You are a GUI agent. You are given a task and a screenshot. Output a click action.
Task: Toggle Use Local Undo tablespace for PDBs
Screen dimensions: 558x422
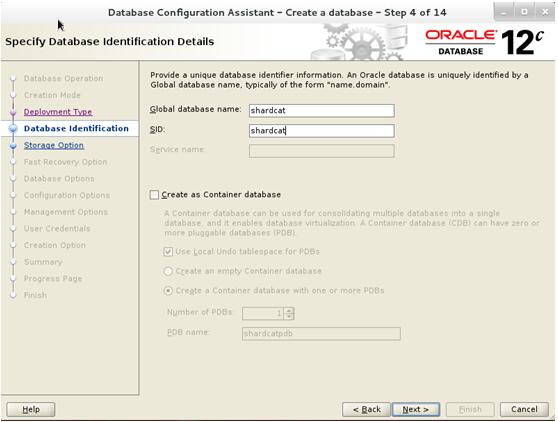(x=168, y=252)
